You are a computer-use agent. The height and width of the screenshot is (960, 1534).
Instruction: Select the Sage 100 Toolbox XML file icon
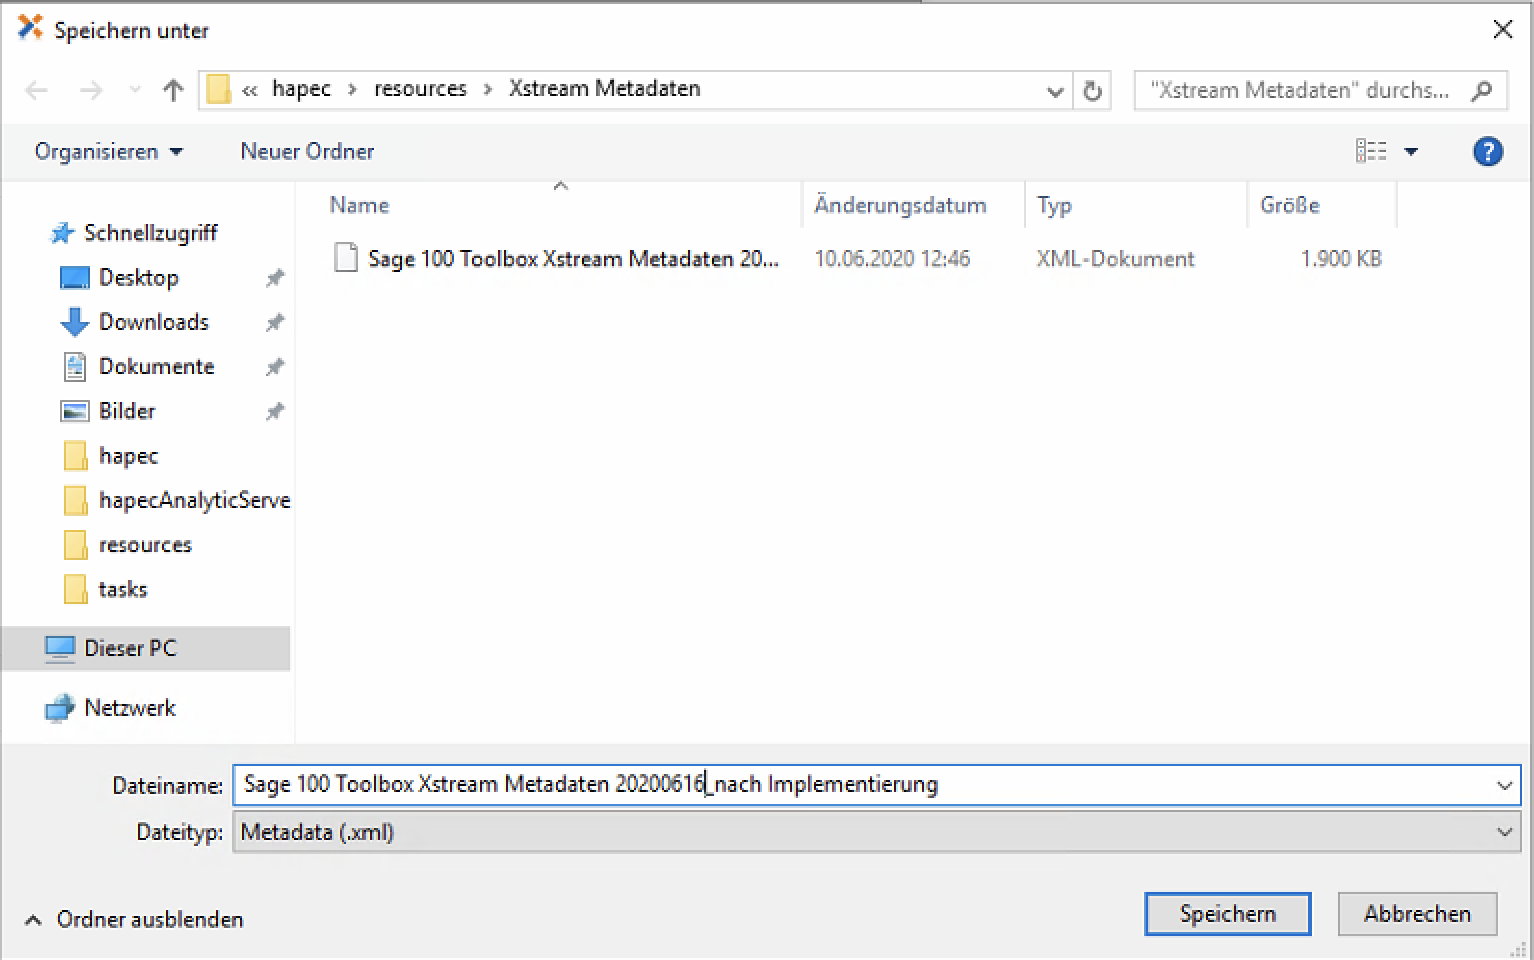pyautogui.click(x=346, y=259)
